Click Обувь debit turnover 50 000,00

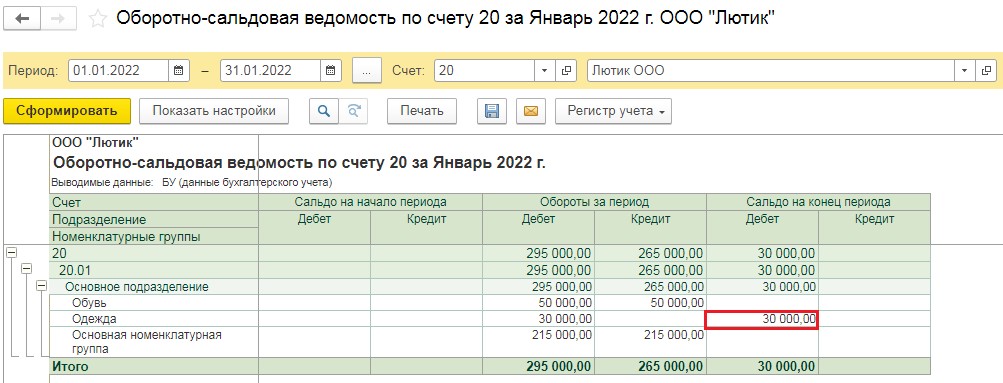point(538,302)
